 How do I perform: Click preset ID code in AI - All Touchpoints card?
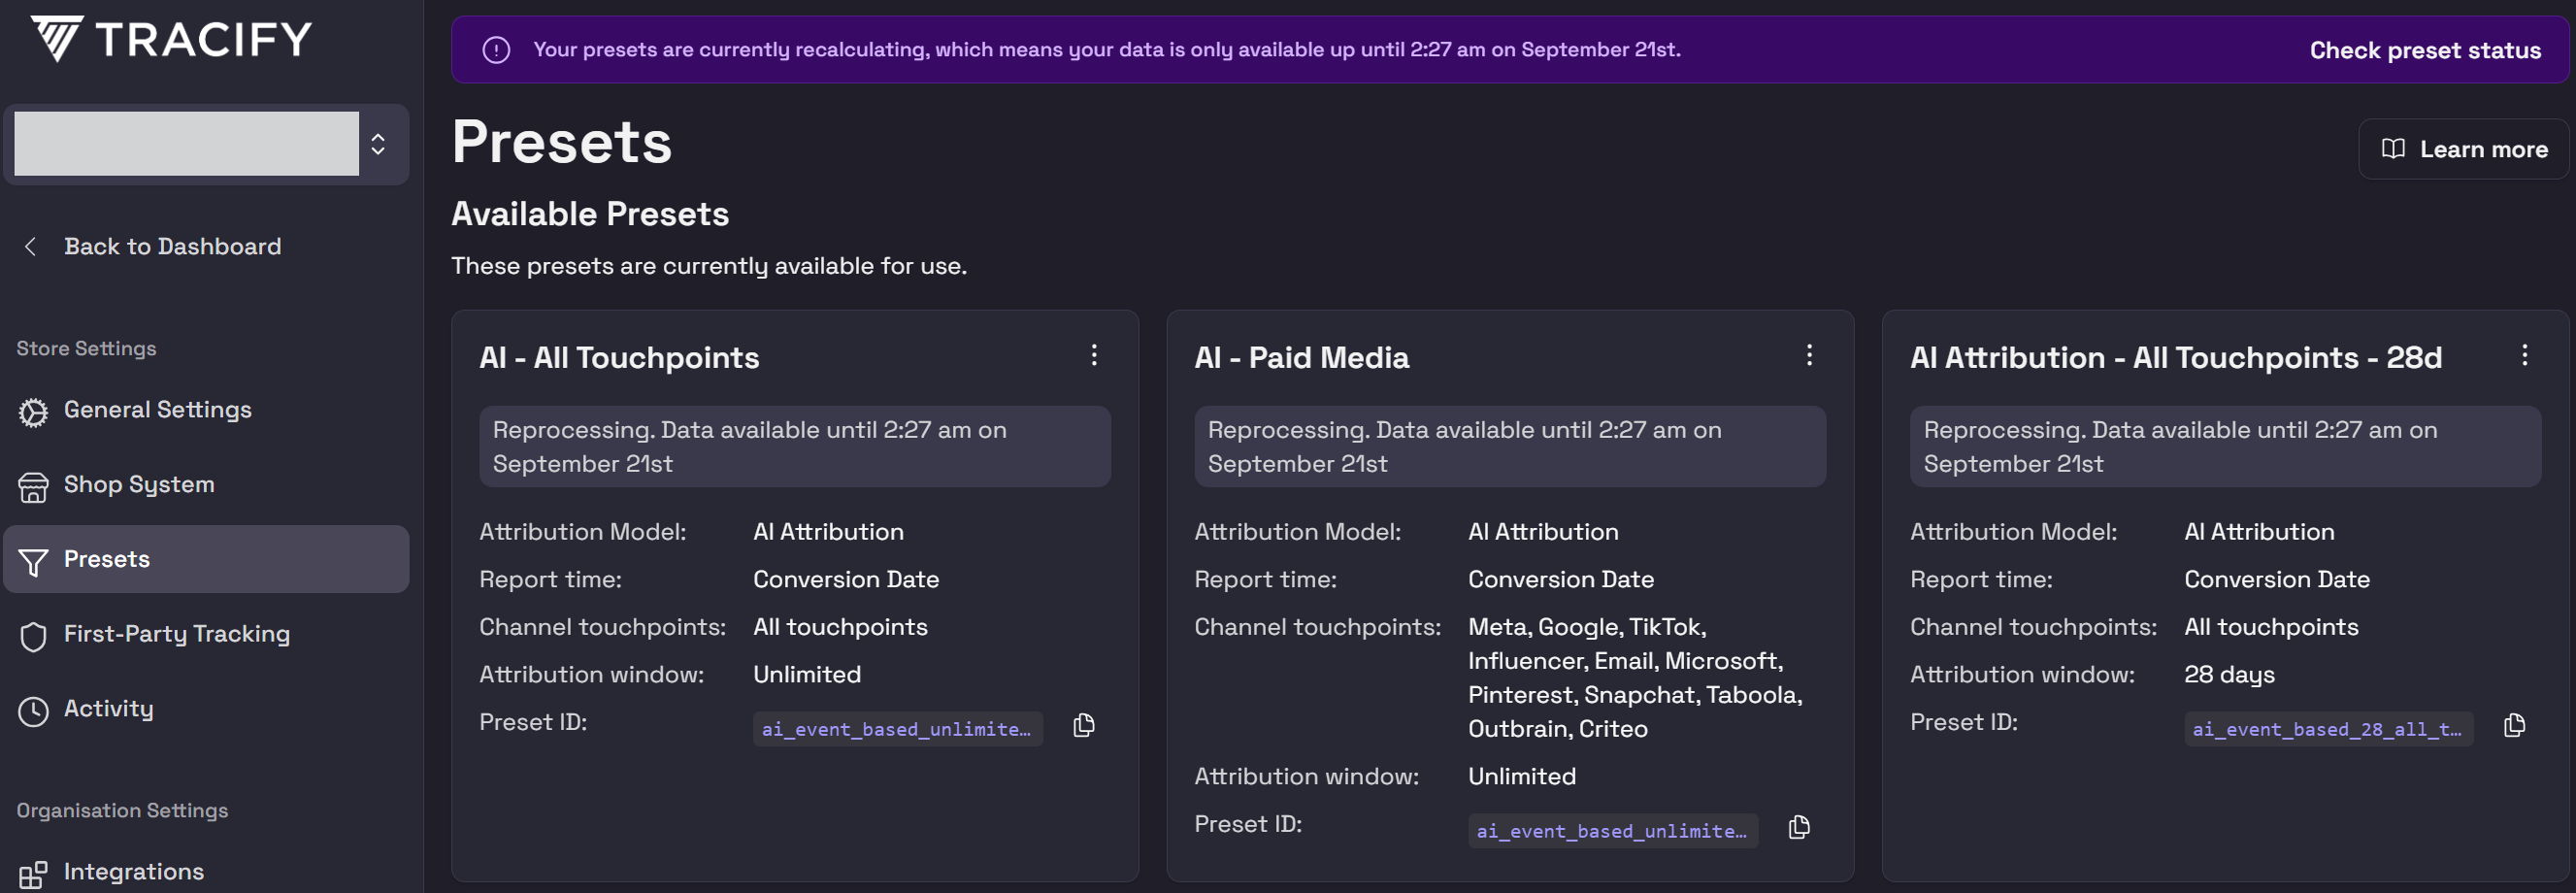click(x=897, y=729)
